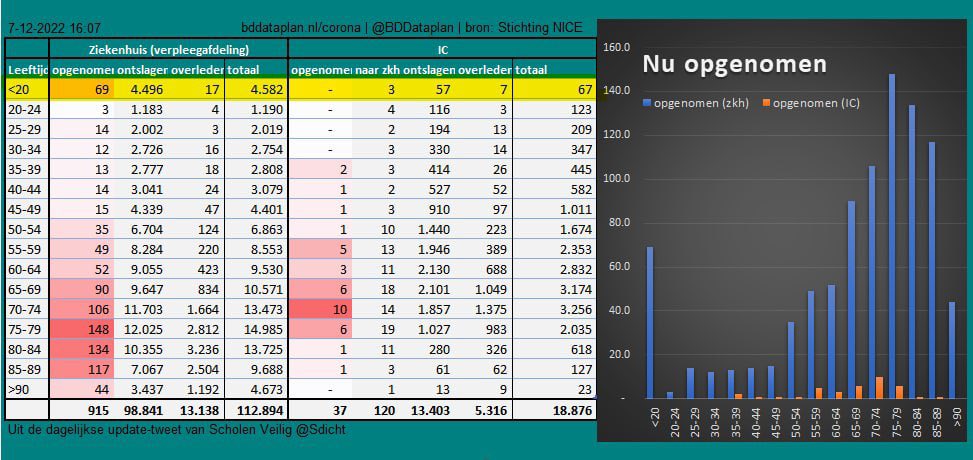Image resolution: width=973 pixels, height=460 pixels.
Task: Click the discharged value 3.041
Action: [x=146, y=189]
